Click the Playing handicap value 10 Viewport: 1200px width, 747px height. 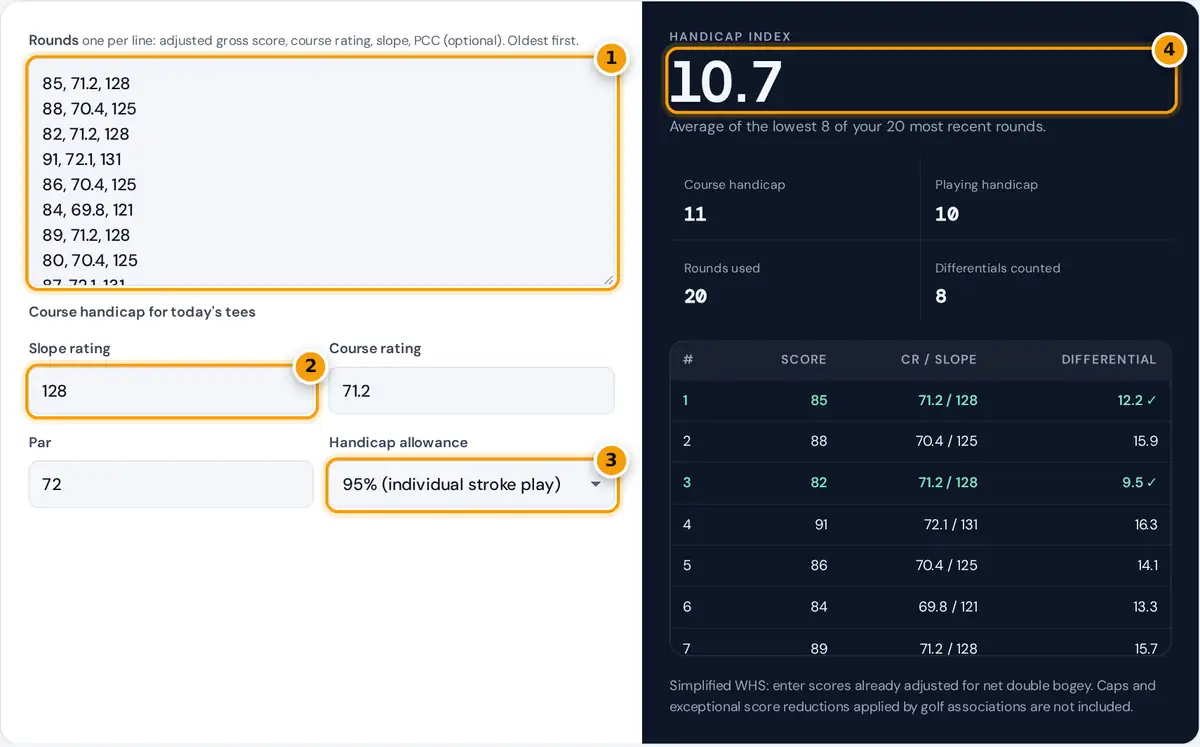[947, 214]
